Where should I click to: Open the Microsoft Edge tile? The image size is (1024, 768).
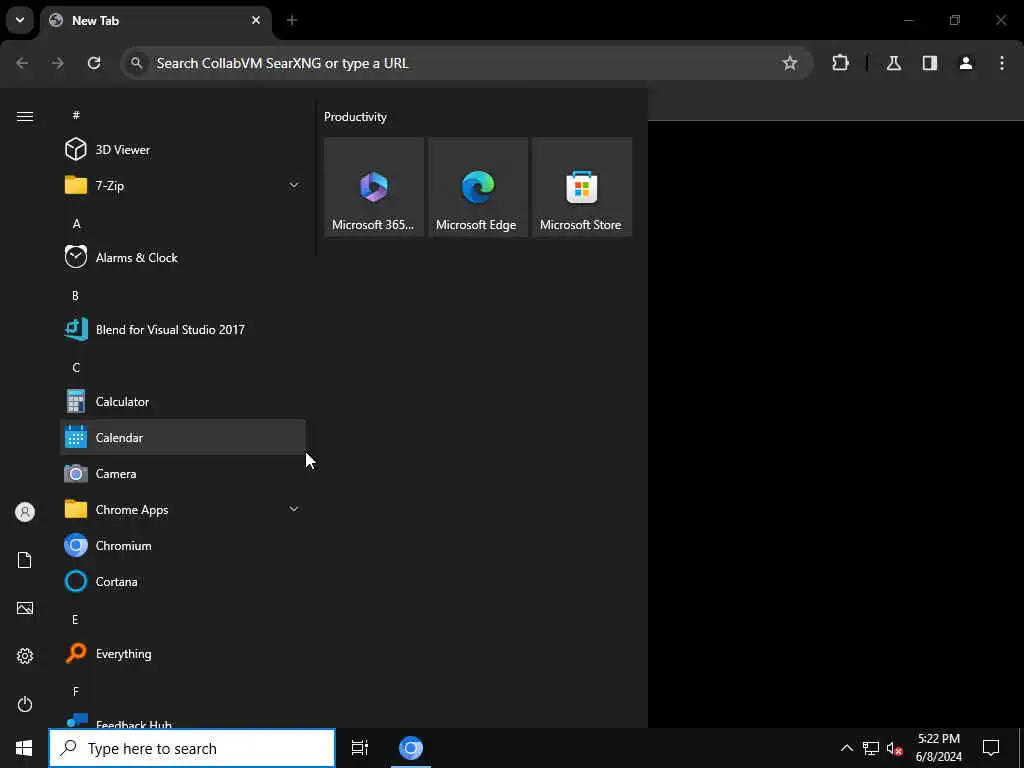[478, 187]
